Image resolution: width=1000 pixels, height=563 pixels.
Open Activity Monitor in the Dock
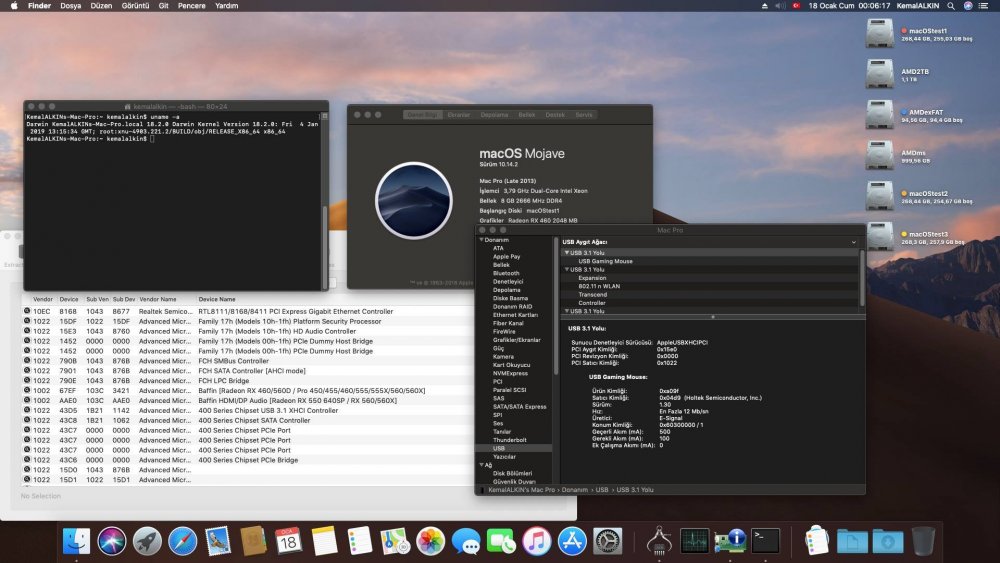click(x=695, y=541)
